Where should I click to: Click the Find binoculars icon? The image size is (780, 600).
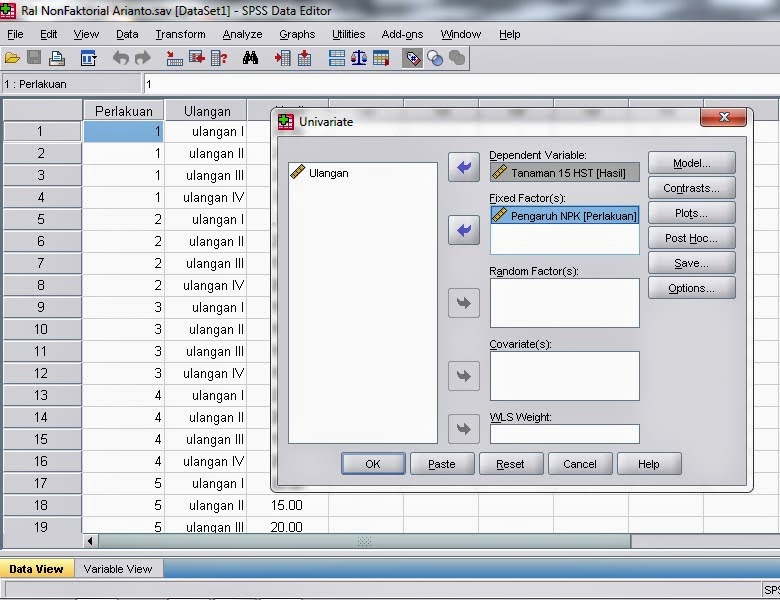pos(250,58)
